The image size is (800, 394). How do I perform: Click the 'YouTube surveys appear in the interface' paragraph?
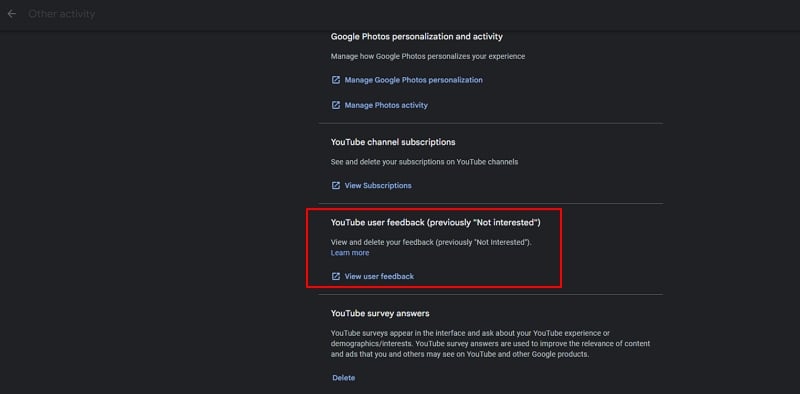tap(490, 343)
